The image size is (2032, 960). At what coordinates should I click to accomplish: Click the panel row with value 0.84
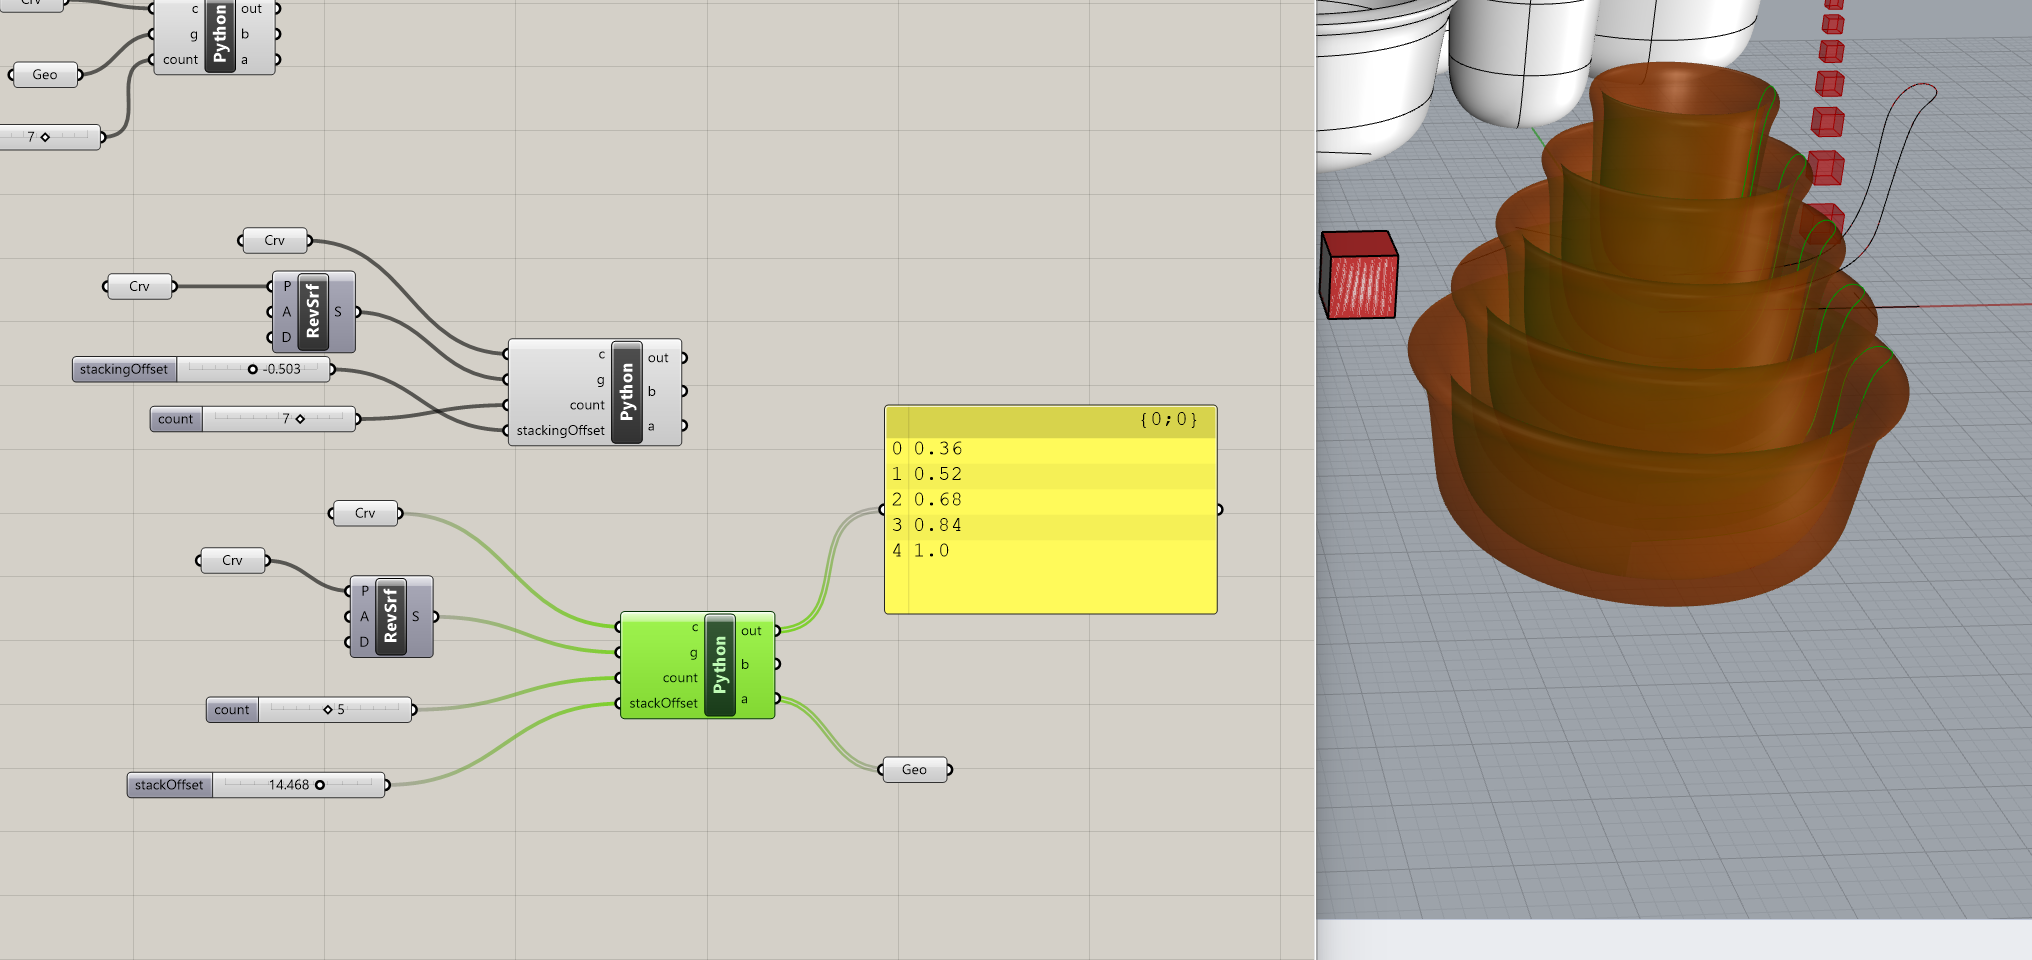tap(1051, 525)
